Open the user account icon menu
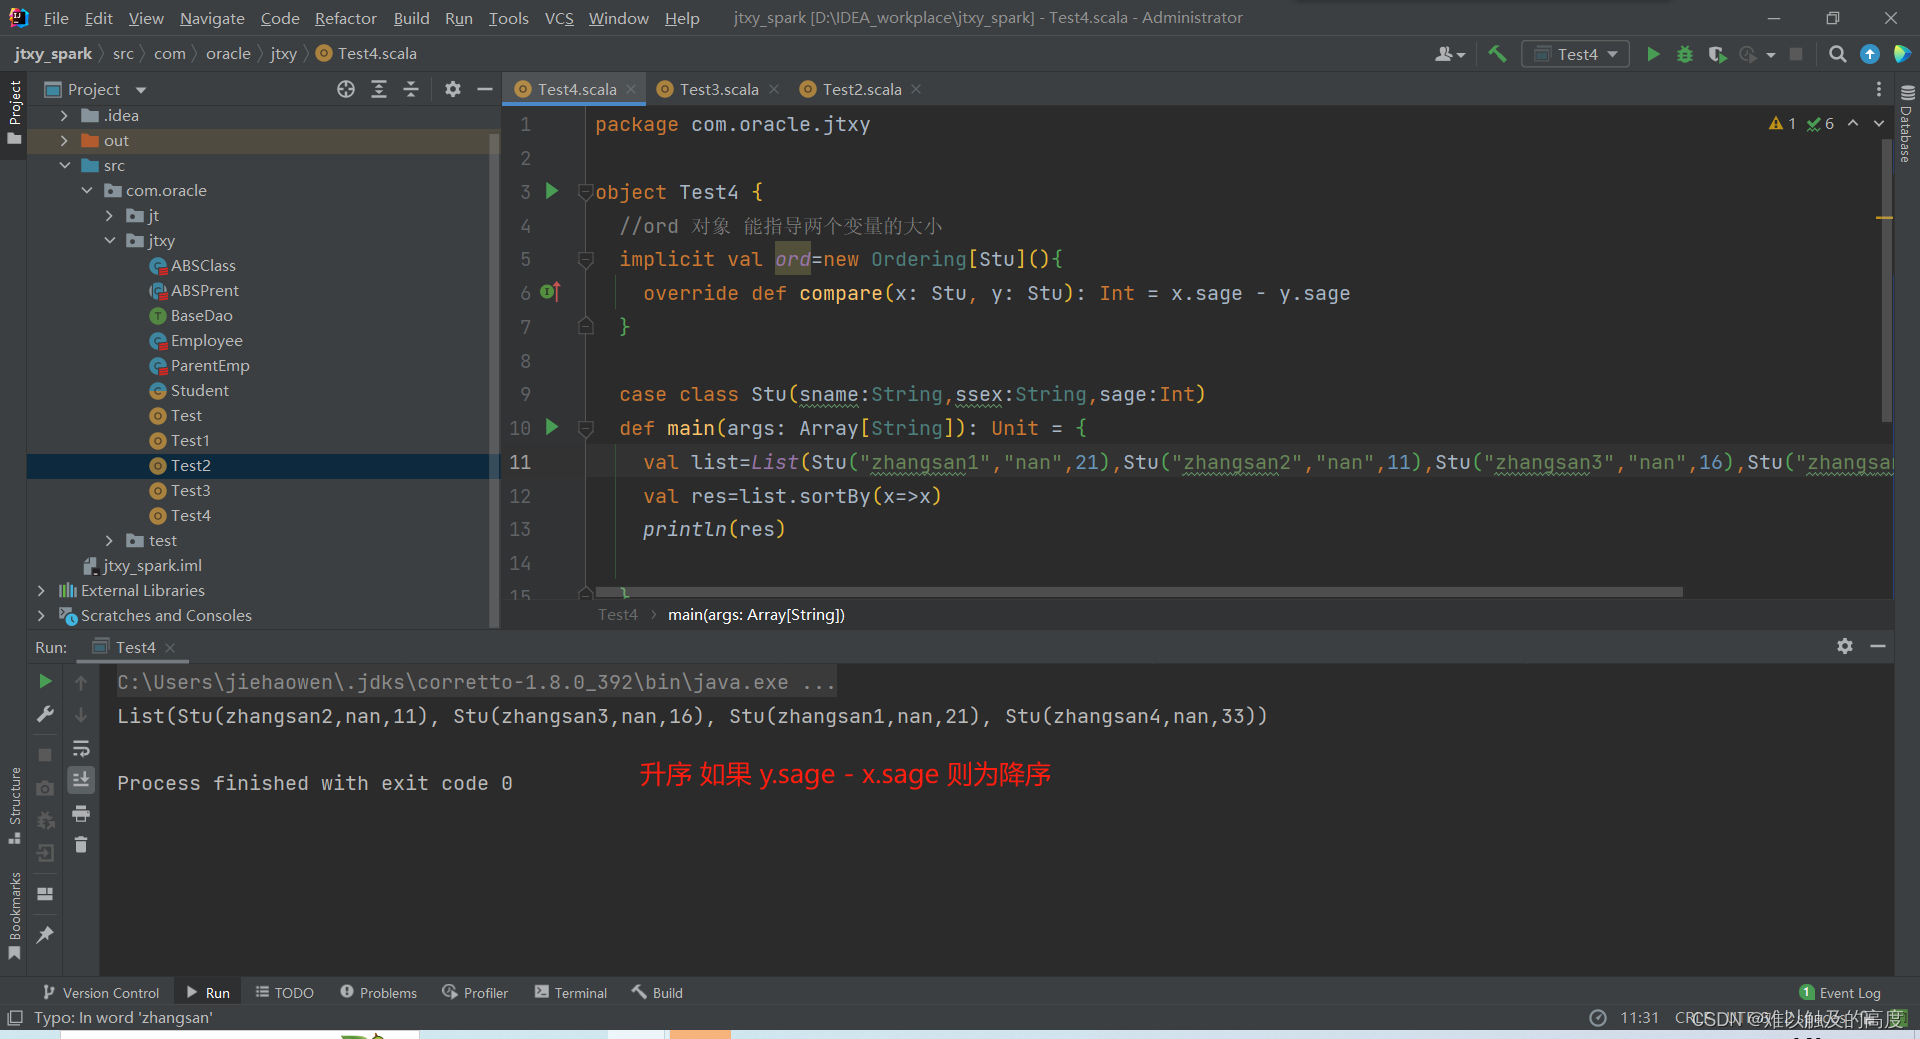 [x=1449, y=54]
